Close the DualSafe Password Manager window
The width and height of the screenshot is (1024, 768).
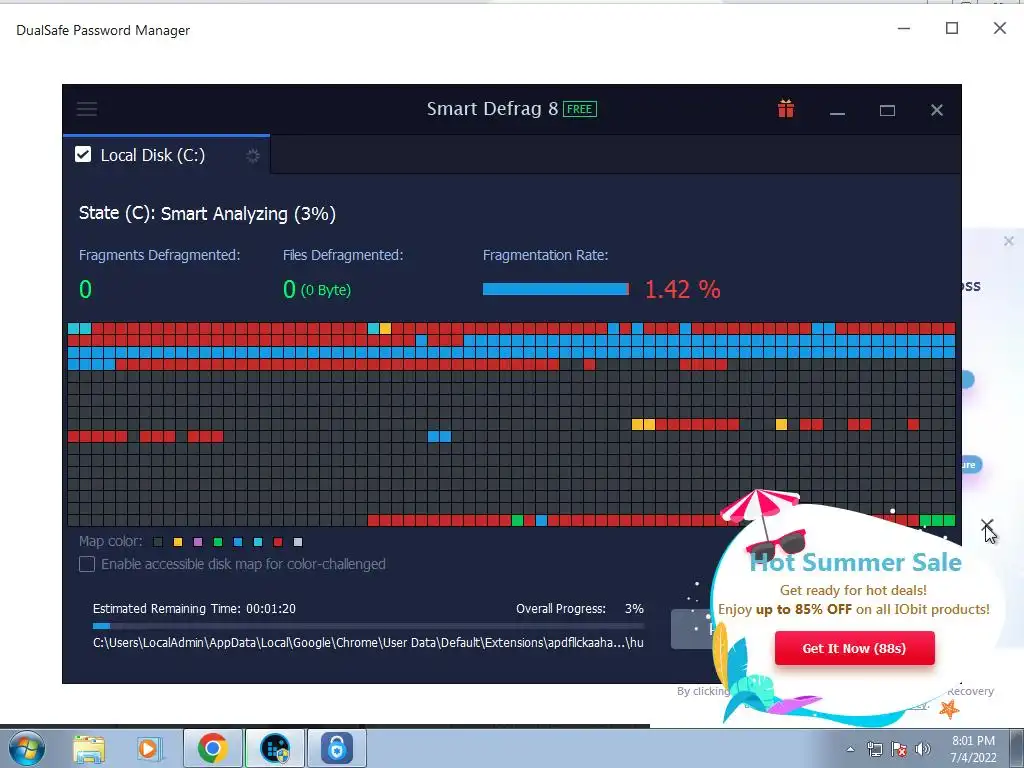(1000, 28)
